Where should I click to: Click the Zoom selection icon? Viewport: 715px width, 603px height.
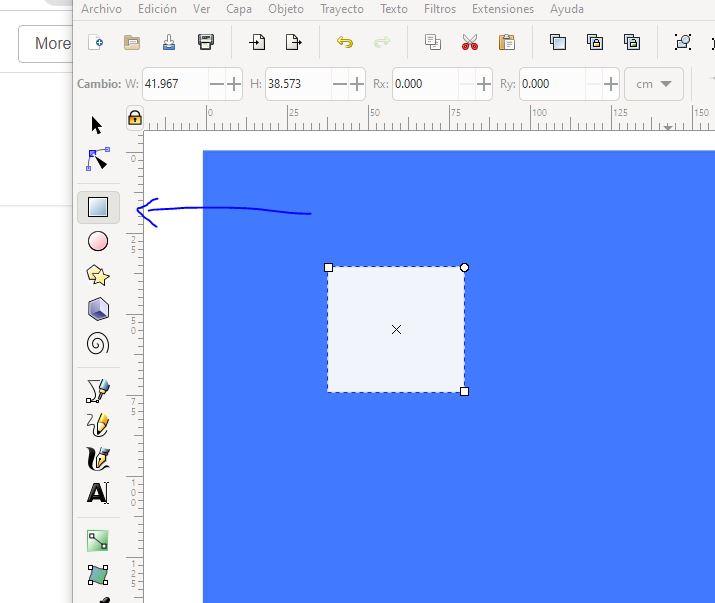point(683,42)
